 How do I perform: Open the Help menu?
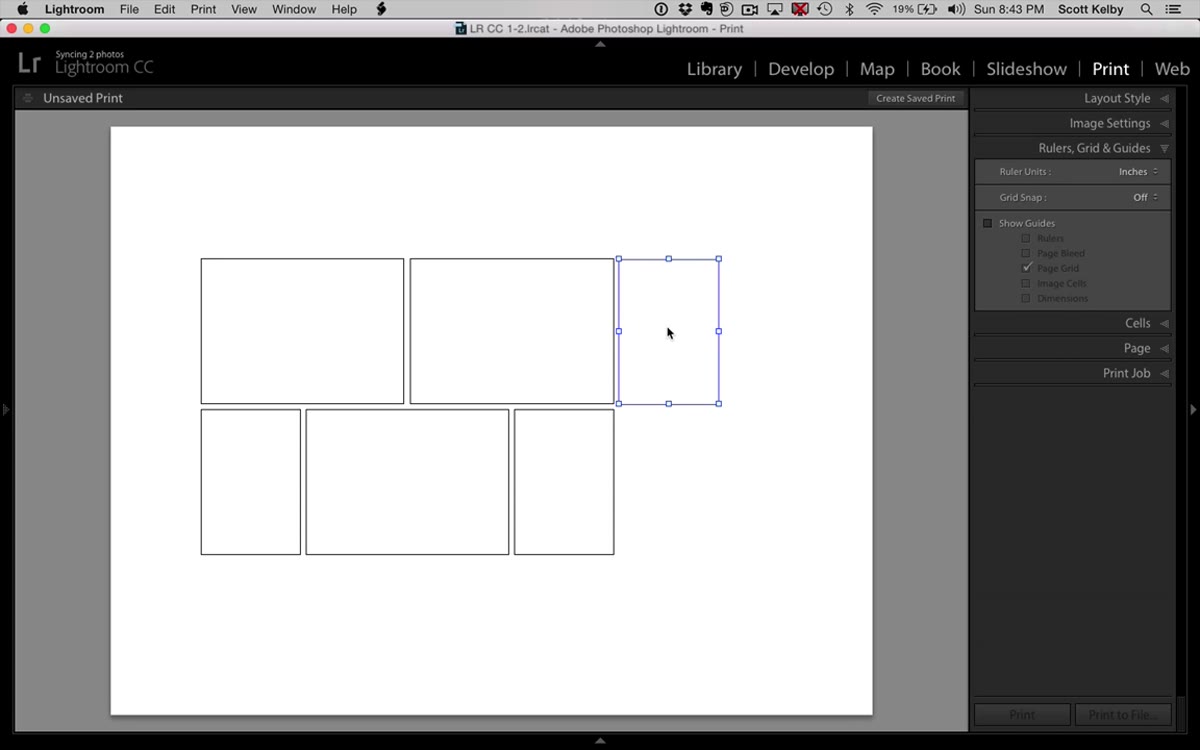tap(344, 9)
